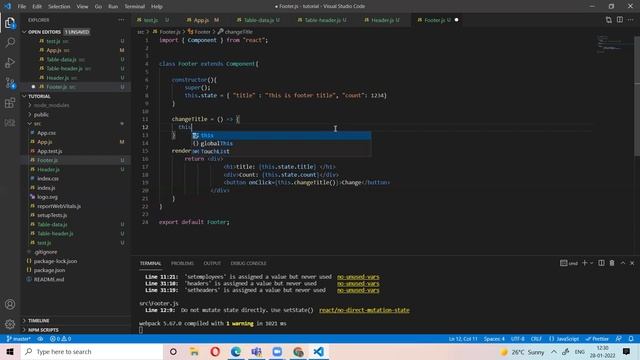
Task: Open App.css in the file tree
Action: [x=47, y=133]
